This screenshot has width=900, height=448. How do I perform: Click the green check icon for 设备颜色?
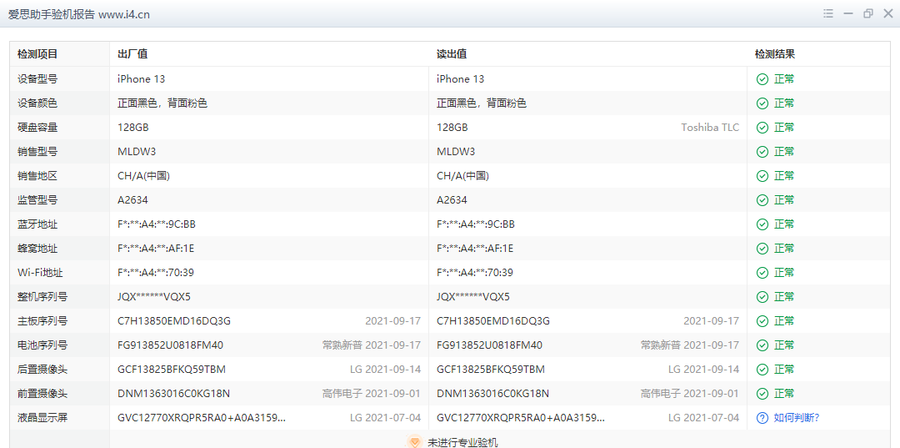[762, 103]
